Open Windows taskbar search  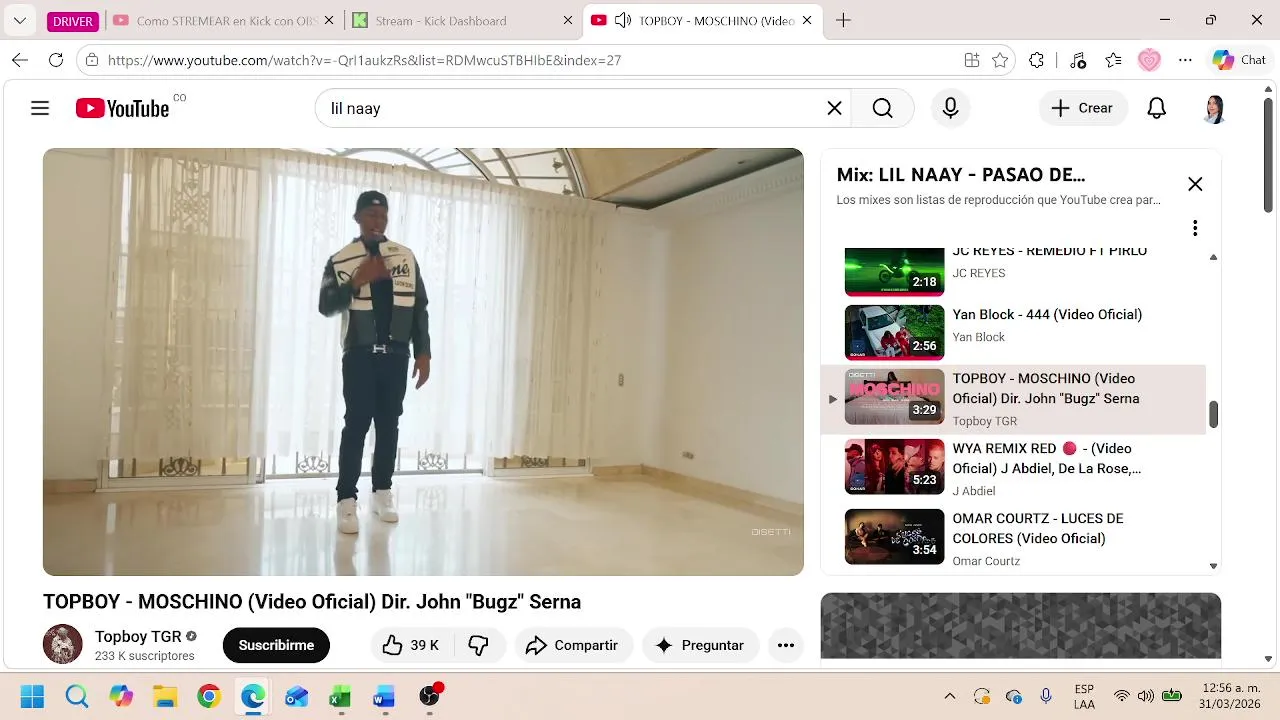click(x=77, y=696)
